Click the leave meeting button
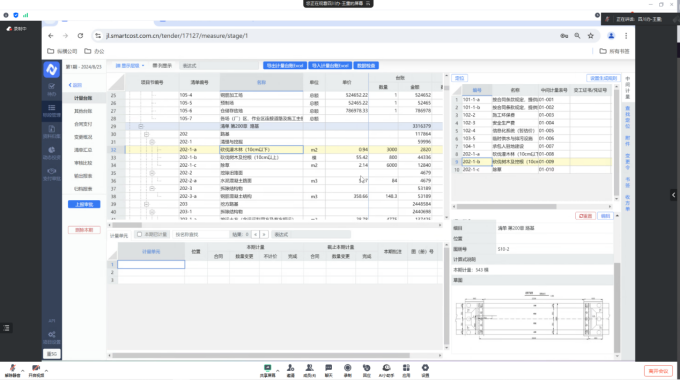The height and width of the screenshot is (380, 680). [x=658, y=371]
